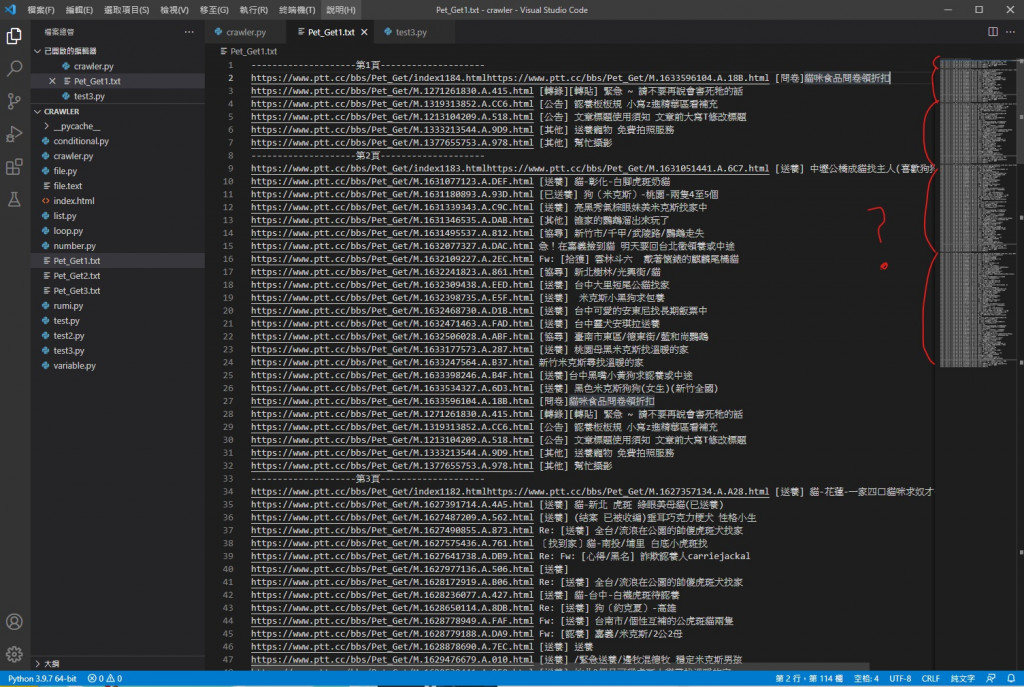Open index.html in file tree
Viewport: 1024px width, 687px height.
pyautogui.click(x=74, y=201)
